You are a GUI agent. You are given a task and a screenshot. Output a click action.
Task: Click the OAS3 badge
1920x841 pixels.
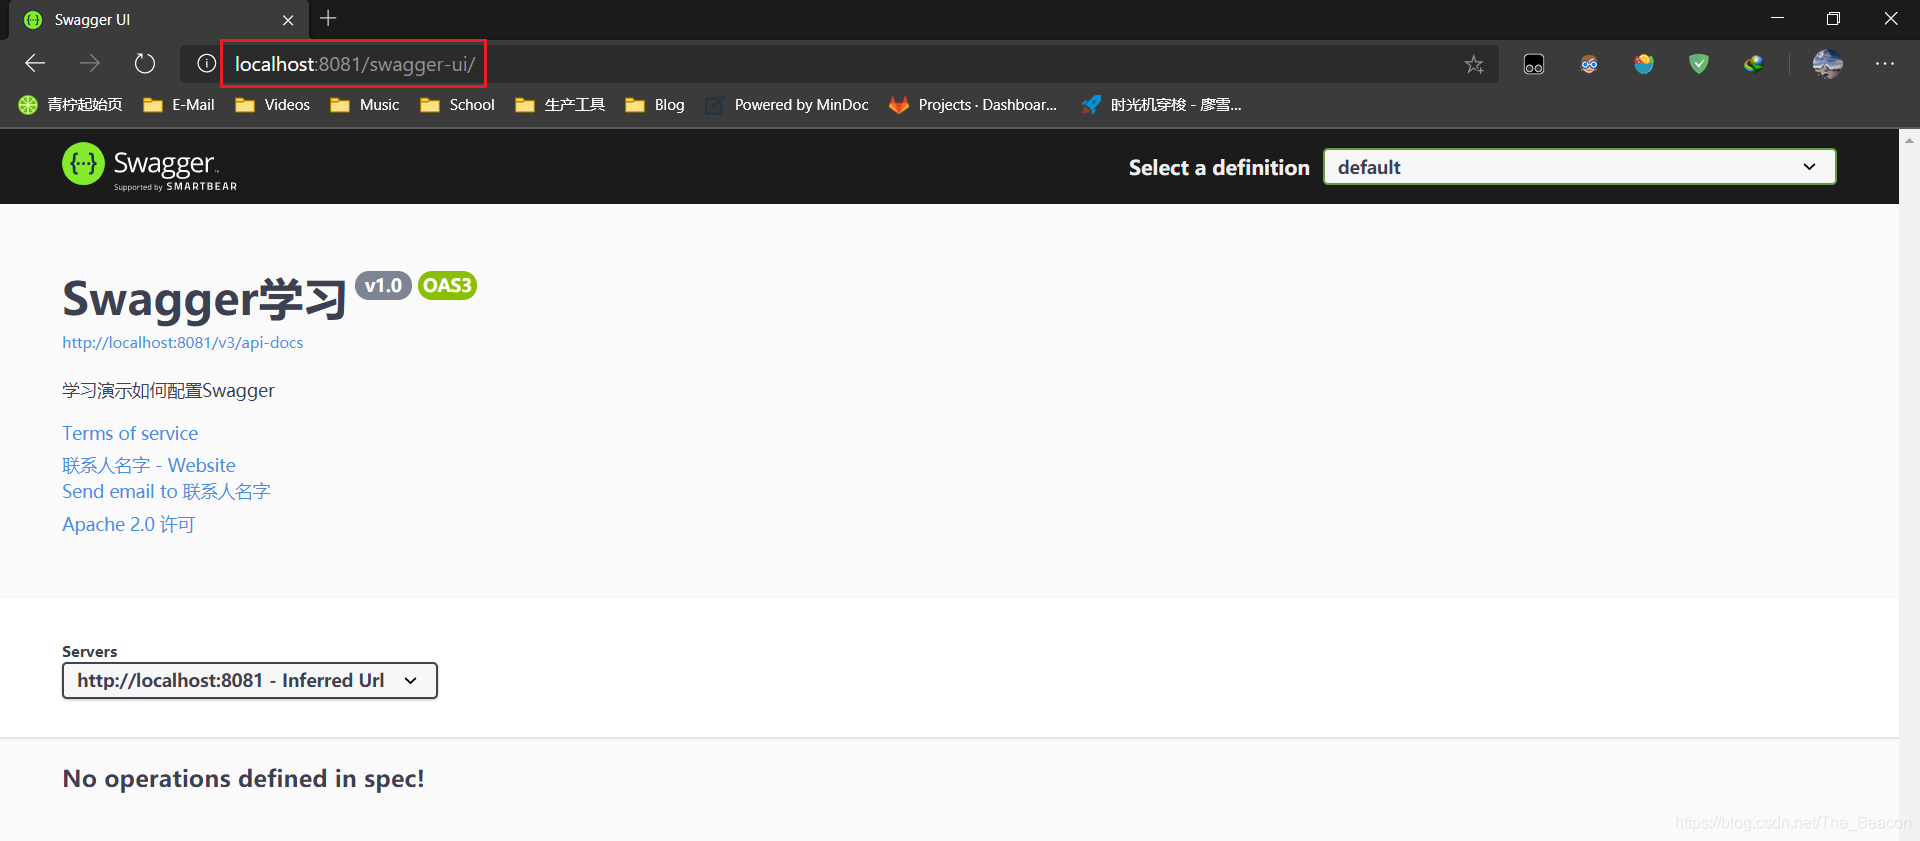[x=447, y=285]
